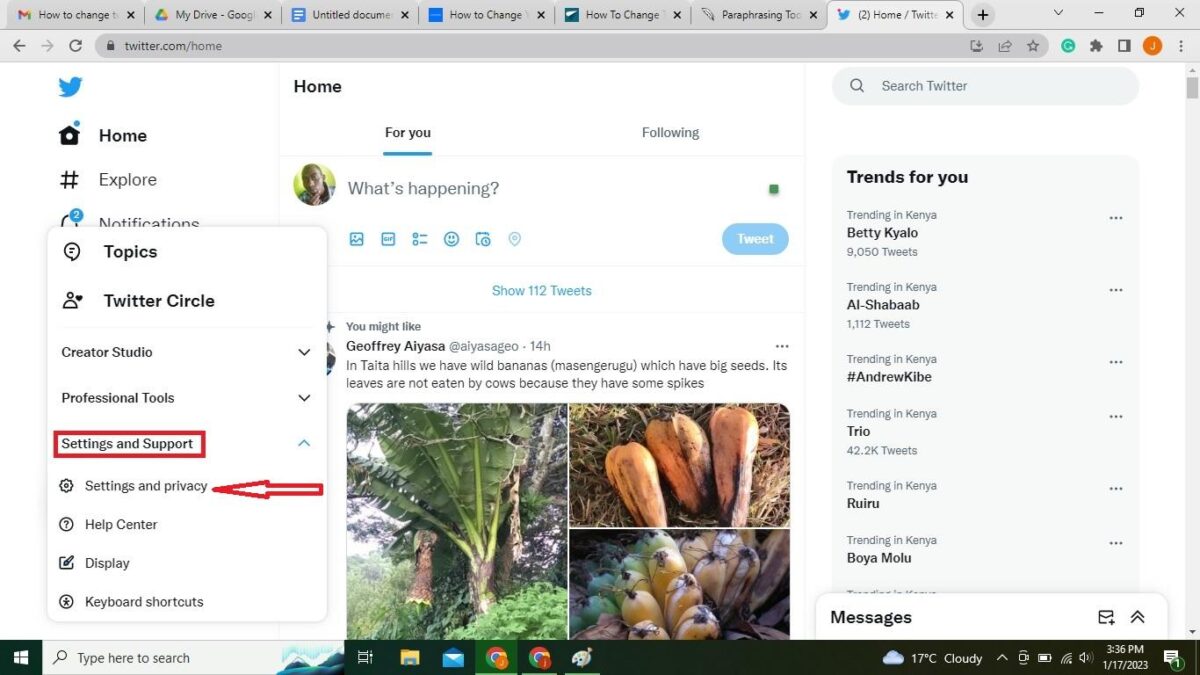The width and height of the screenshot is (1200, 675).
Task: Open the #AndrewKibe trend
Action: 889,377
